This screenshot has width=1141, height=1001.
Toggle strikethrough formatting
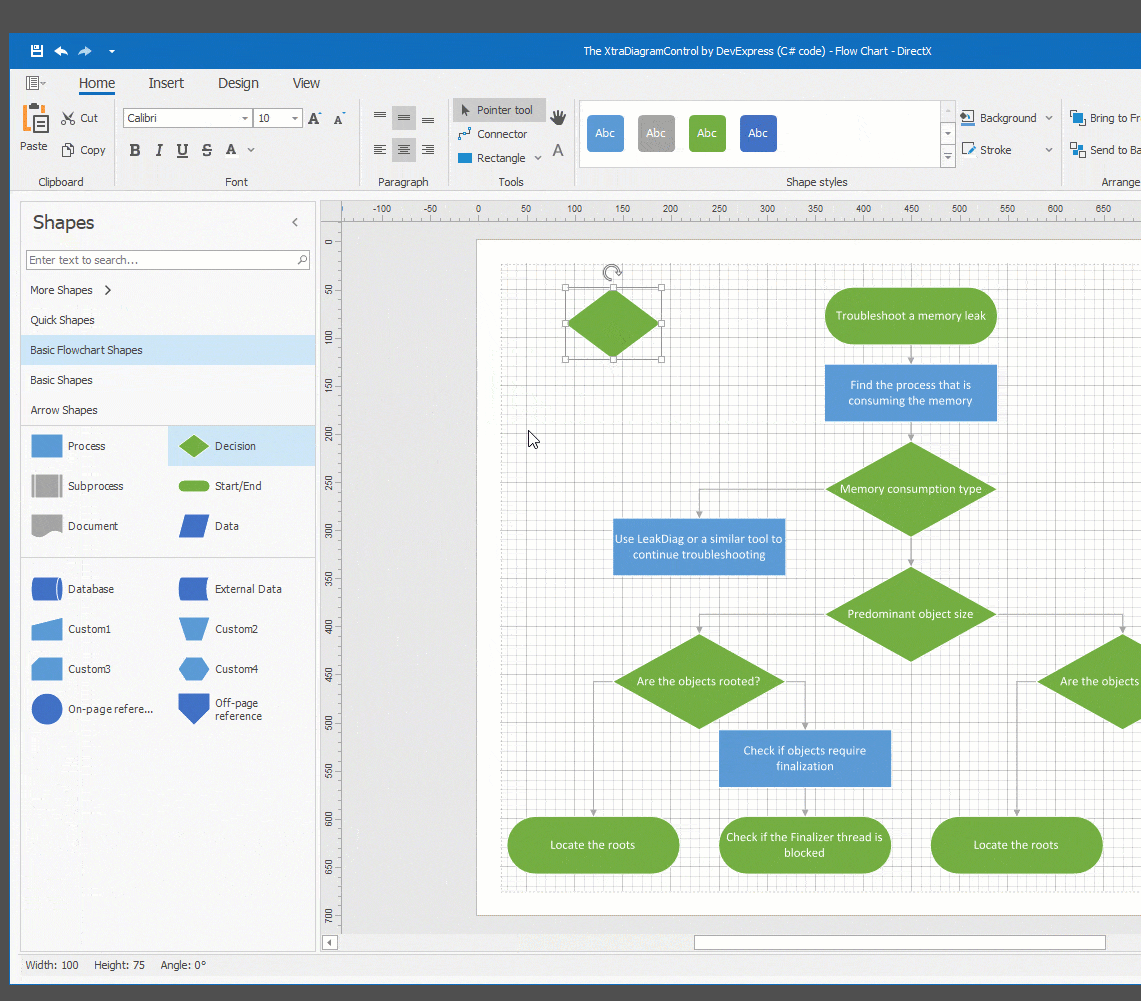click(207, 150)
